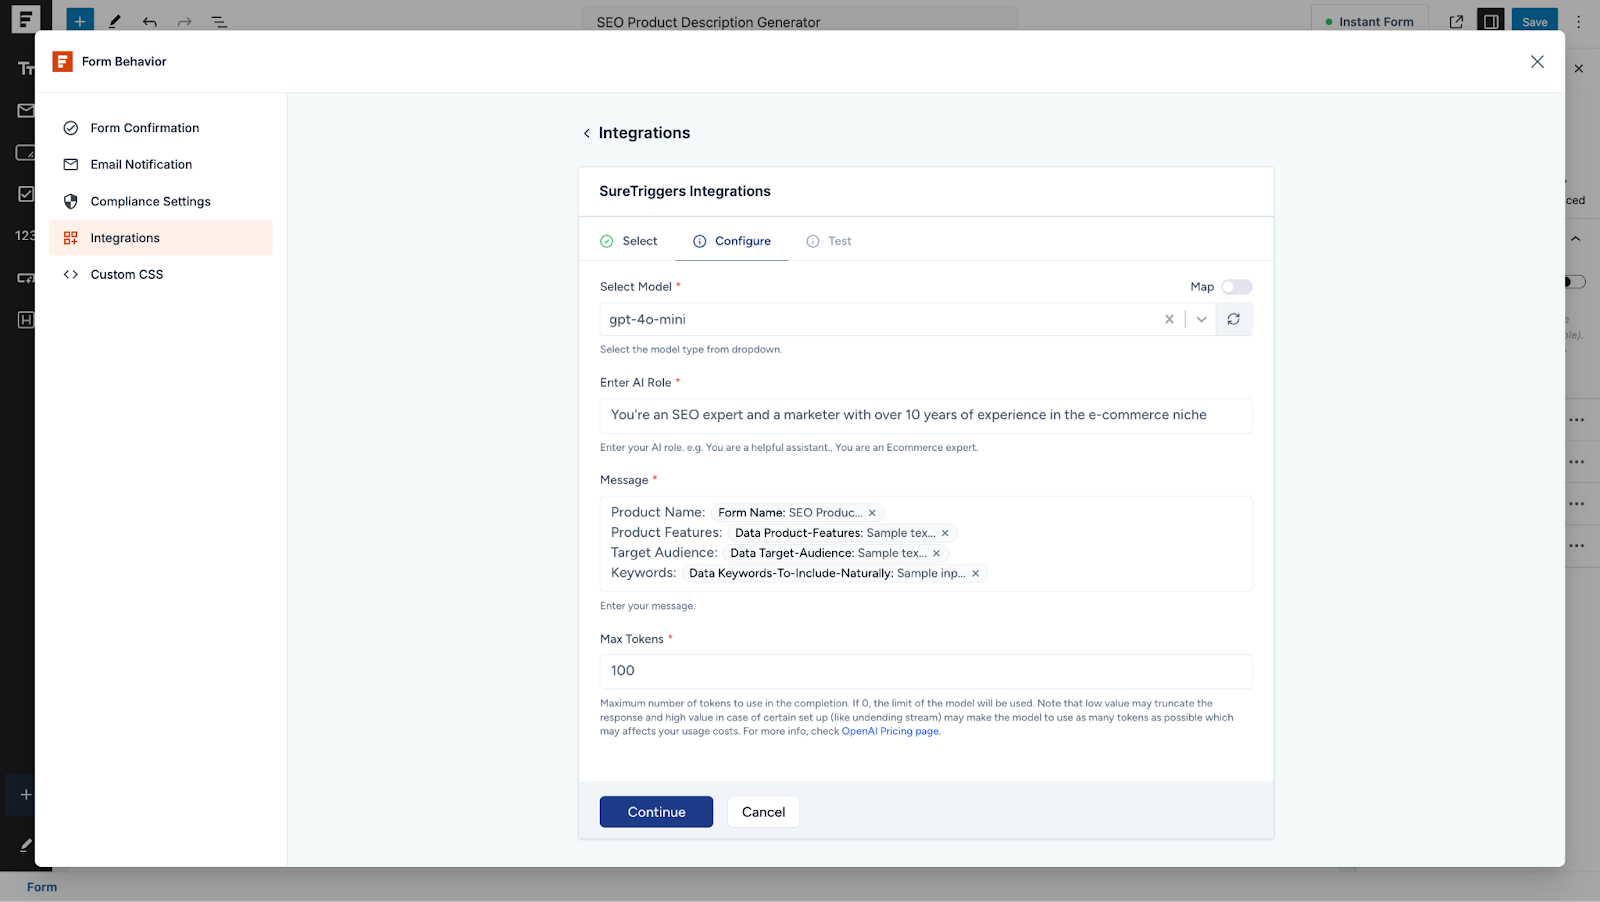Click the settings sidebar panel icon next to Save
This screenshot has width=1600, height=902.
[1490, 20]
